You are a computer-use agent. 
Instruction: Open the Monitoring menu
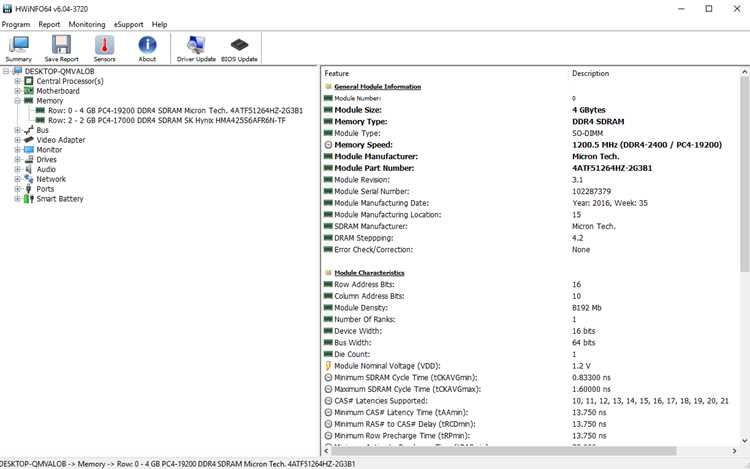tap(87, 24)
